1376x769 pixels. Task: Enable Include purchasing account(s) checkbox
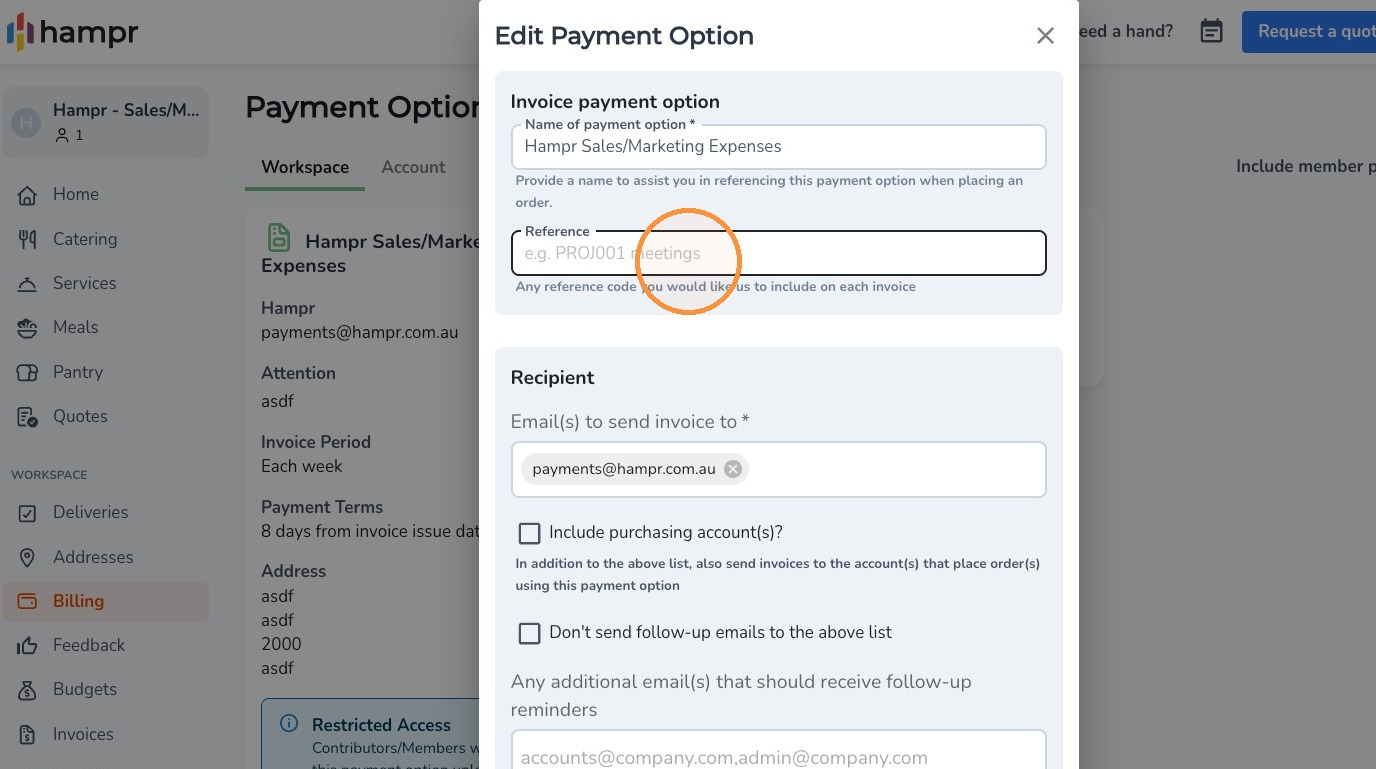tap(529, 533)
